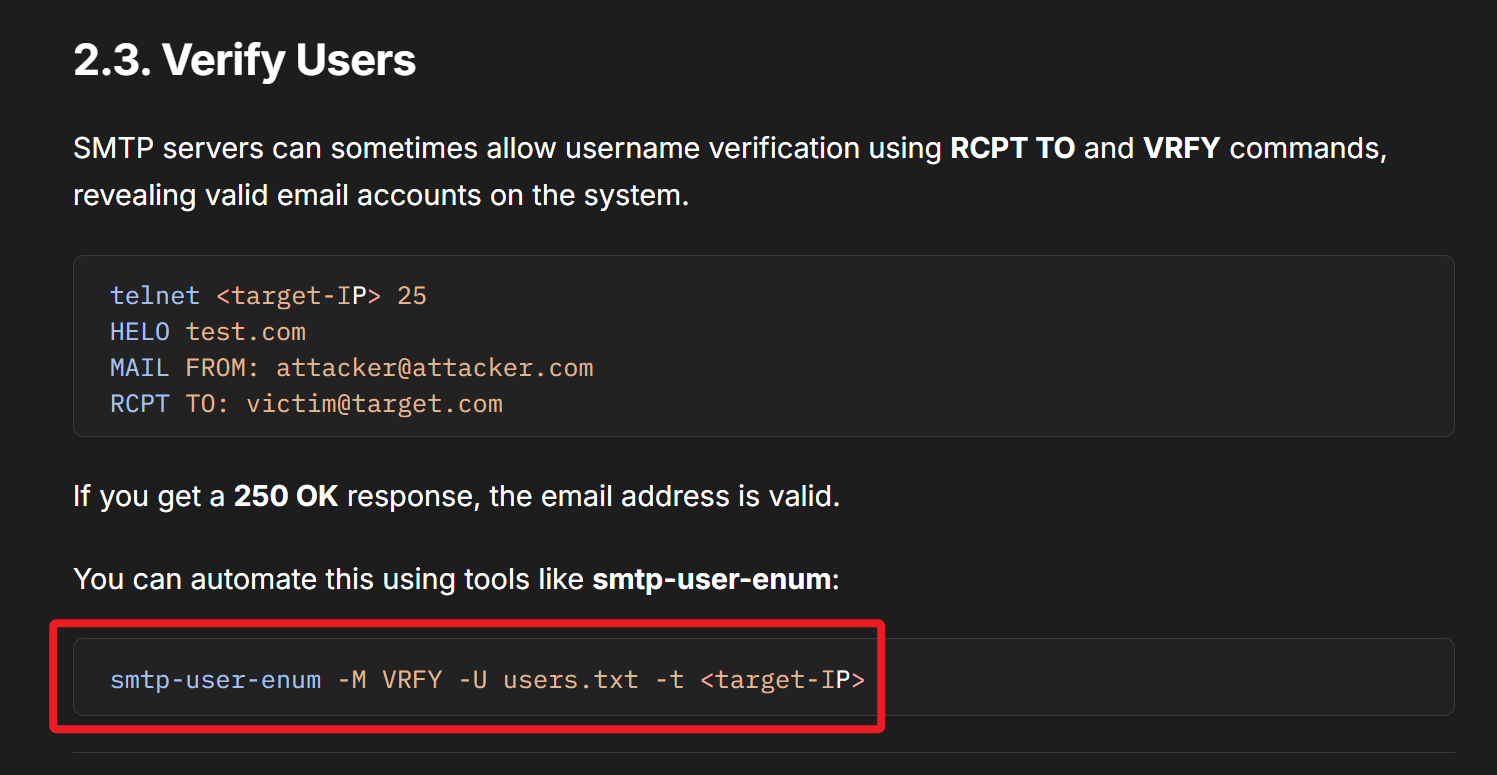Click the bold "smtp-user-enum" in the sentence
Screen dimensions: 1497x775
pos(711,579)
